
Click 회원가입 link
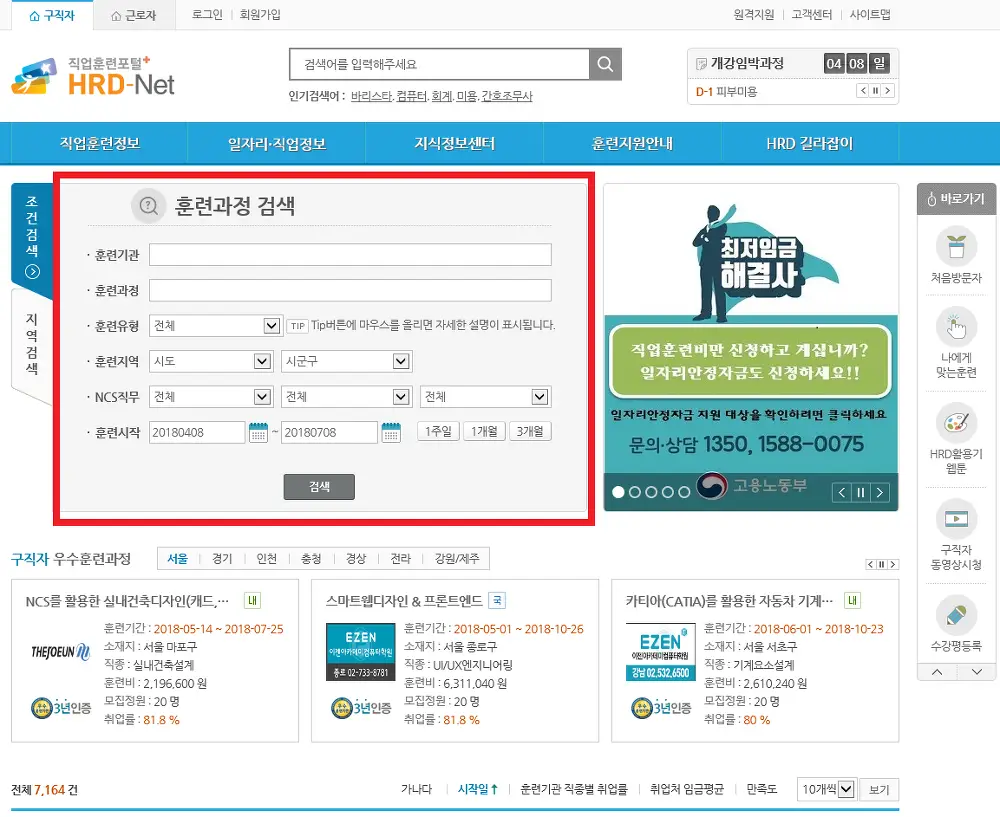click(x=260, y=15)
